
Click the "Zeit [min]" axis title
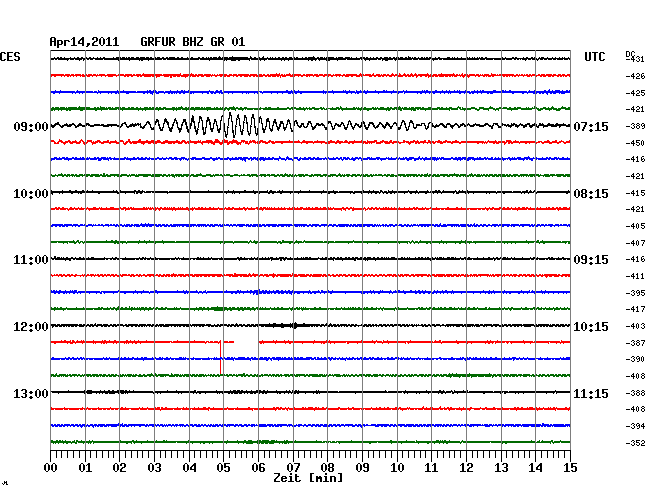click(x=308, y=478)
